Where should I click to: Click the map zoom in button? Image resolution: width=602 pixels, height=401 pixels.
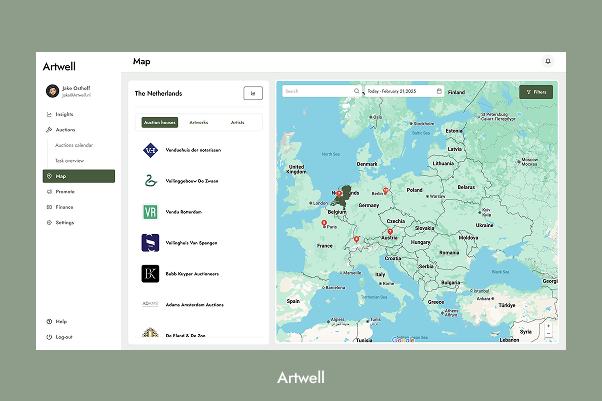click(547, 325)
